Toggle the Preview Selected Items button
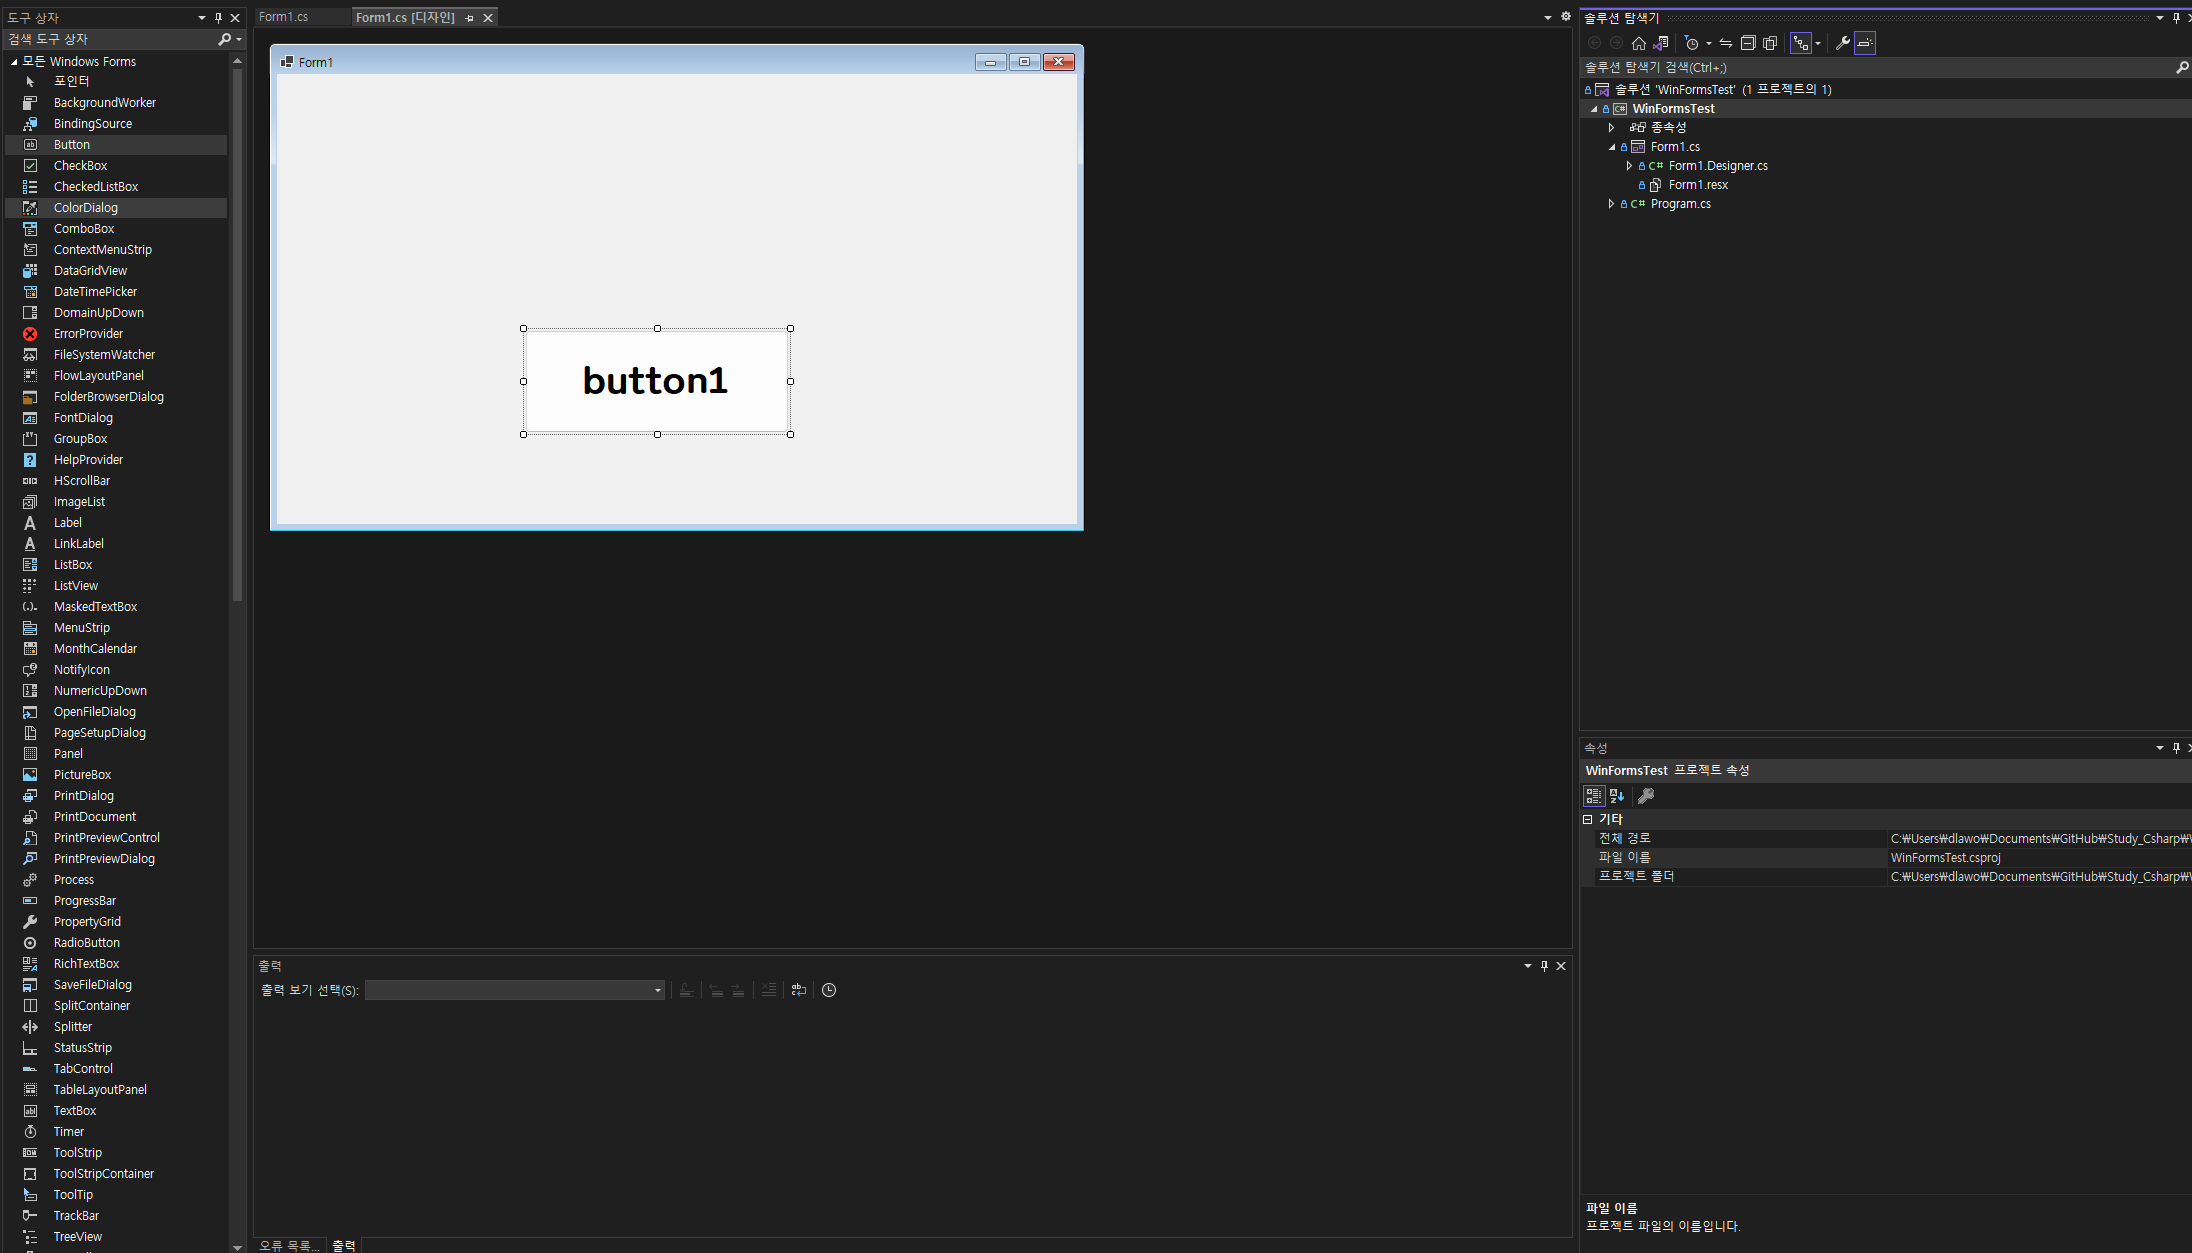2192x1253 pixels. click(1865, 43)
